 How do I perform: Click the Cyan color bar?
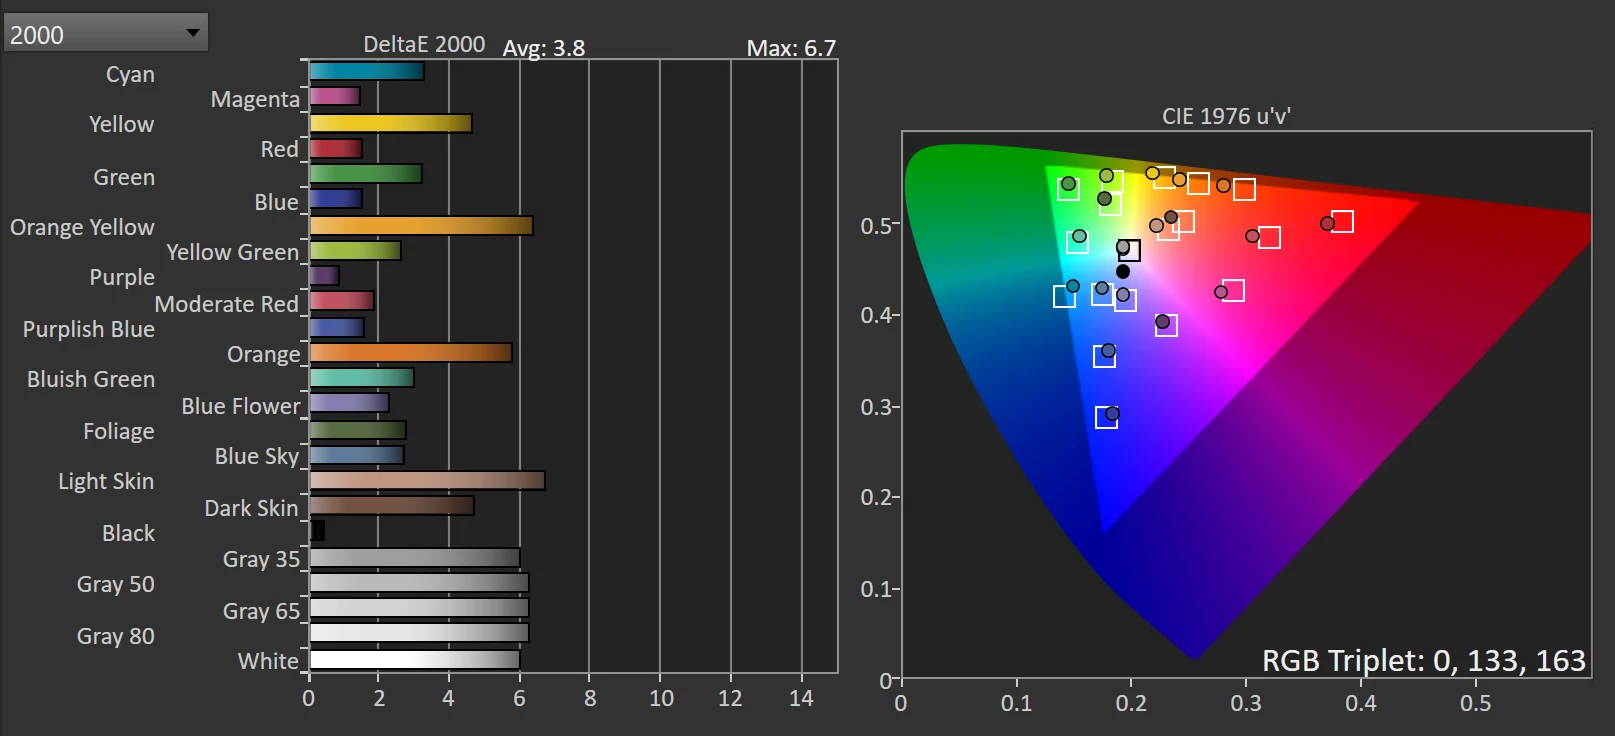pos(366,71)
